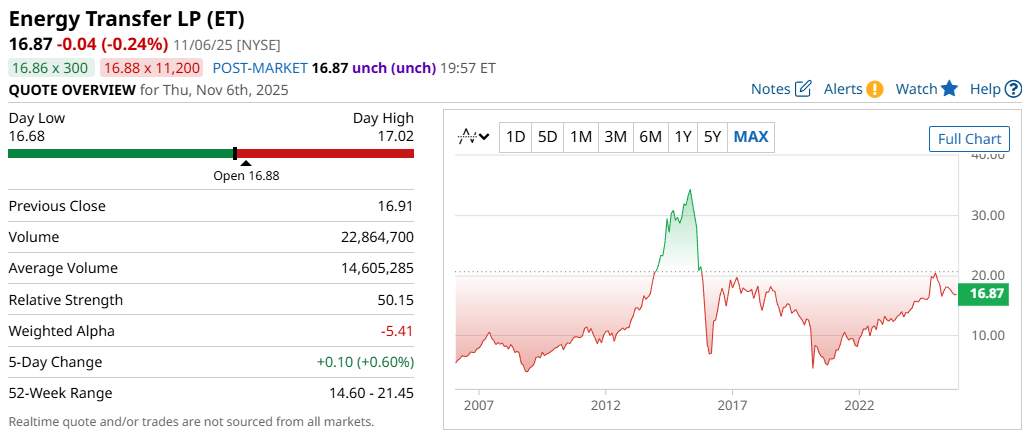
Task: Show the 1Y chart range
Action: (x=682, y=137)
